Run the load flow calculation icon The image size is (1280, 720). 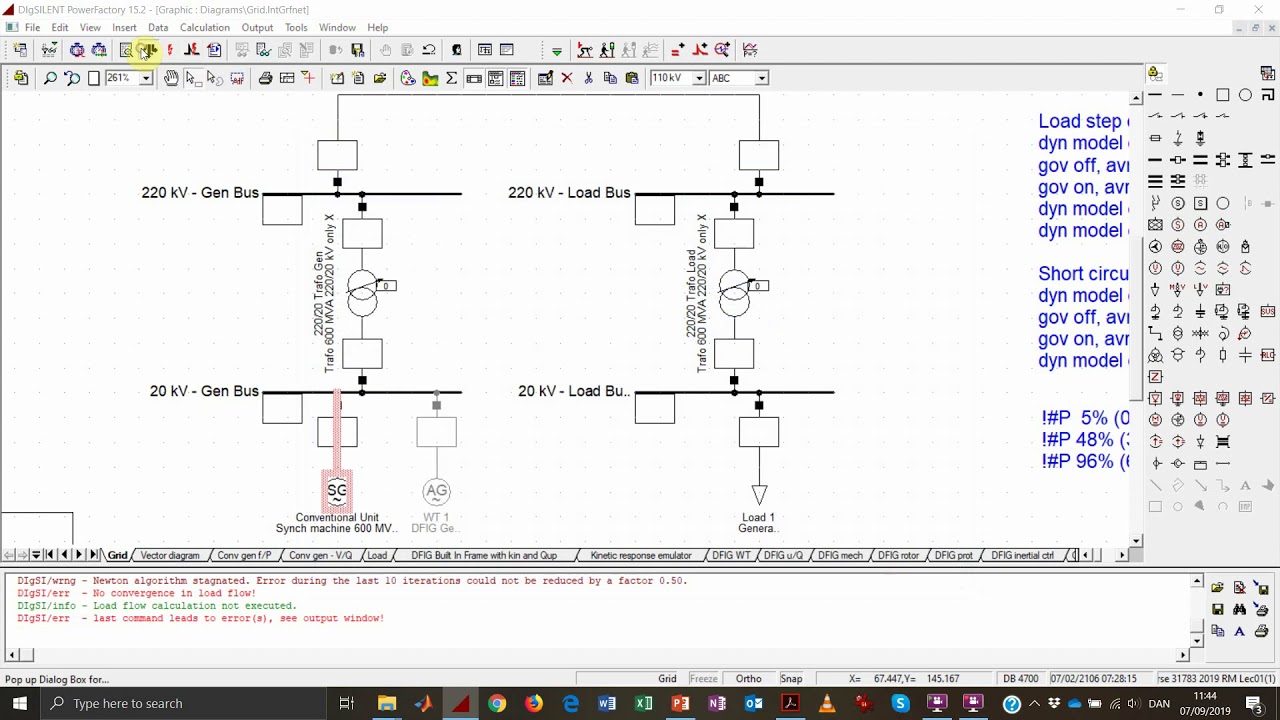148,50
